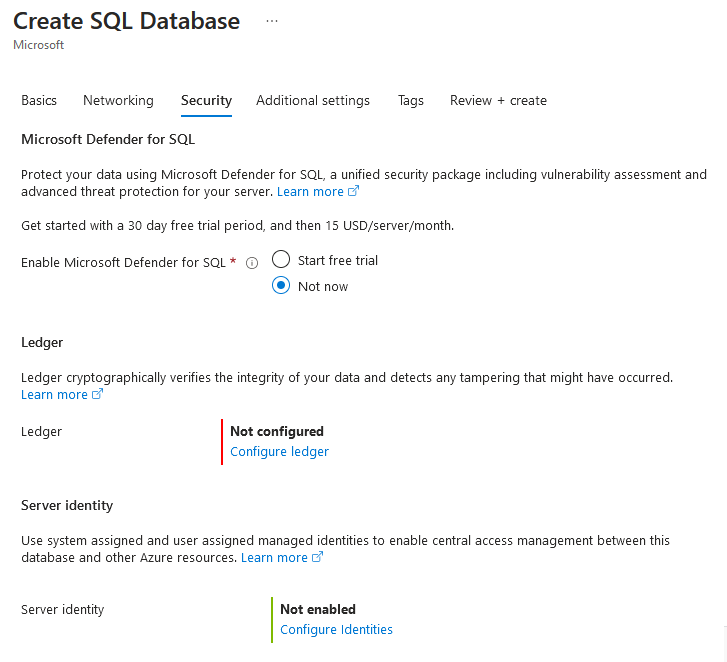
Task: Click the info icon beside Enable Microsoft Defender
Action: 252,263
